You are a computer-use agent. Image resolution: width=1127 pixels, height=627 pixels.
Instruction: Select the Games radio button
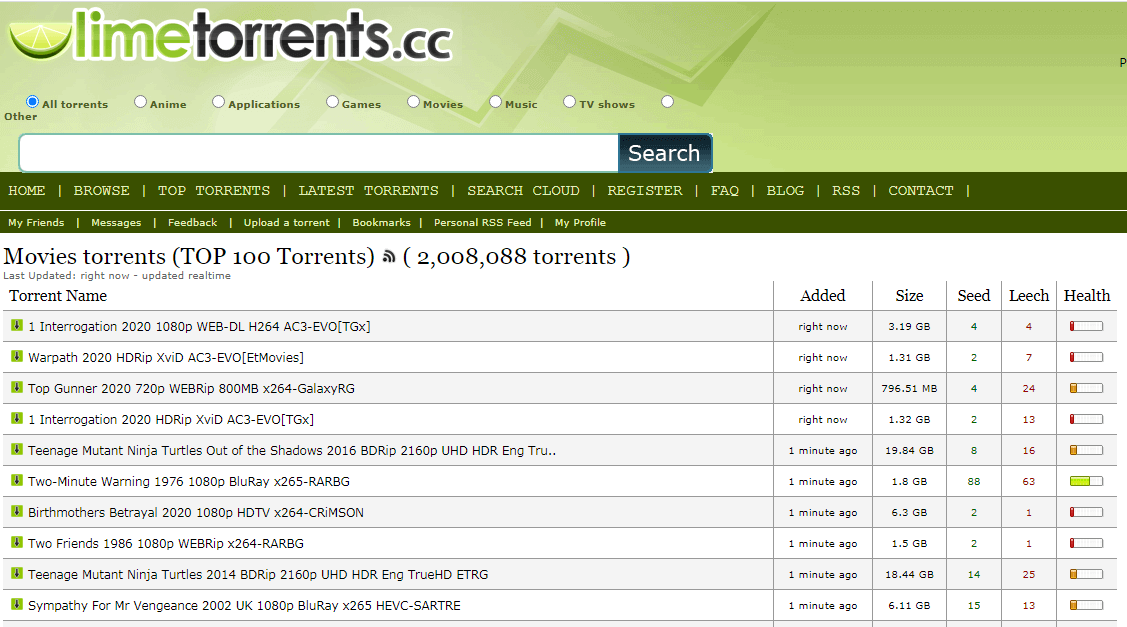pos(332,101)
